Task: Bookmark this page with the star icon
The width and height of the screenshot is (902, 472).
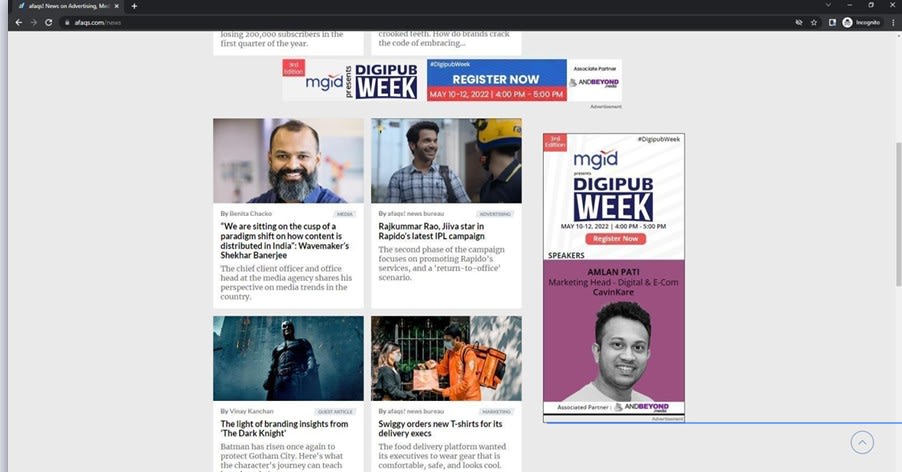Action: 814,22
